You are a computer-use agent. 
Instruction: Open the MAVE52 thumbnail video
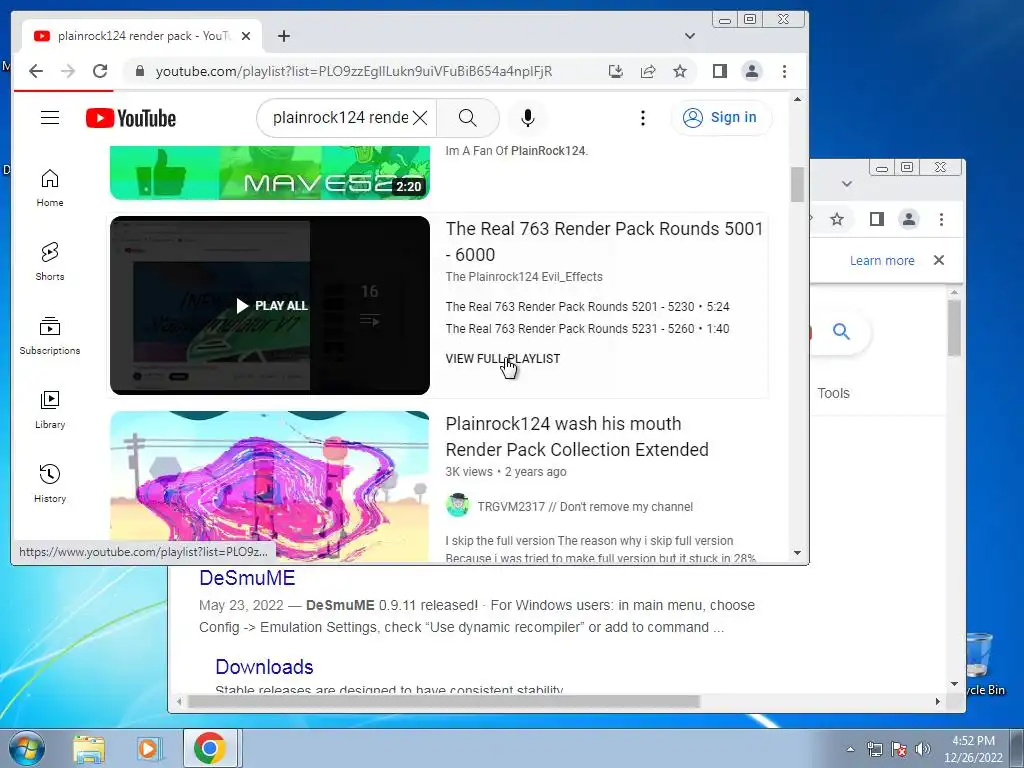point(270,173)
